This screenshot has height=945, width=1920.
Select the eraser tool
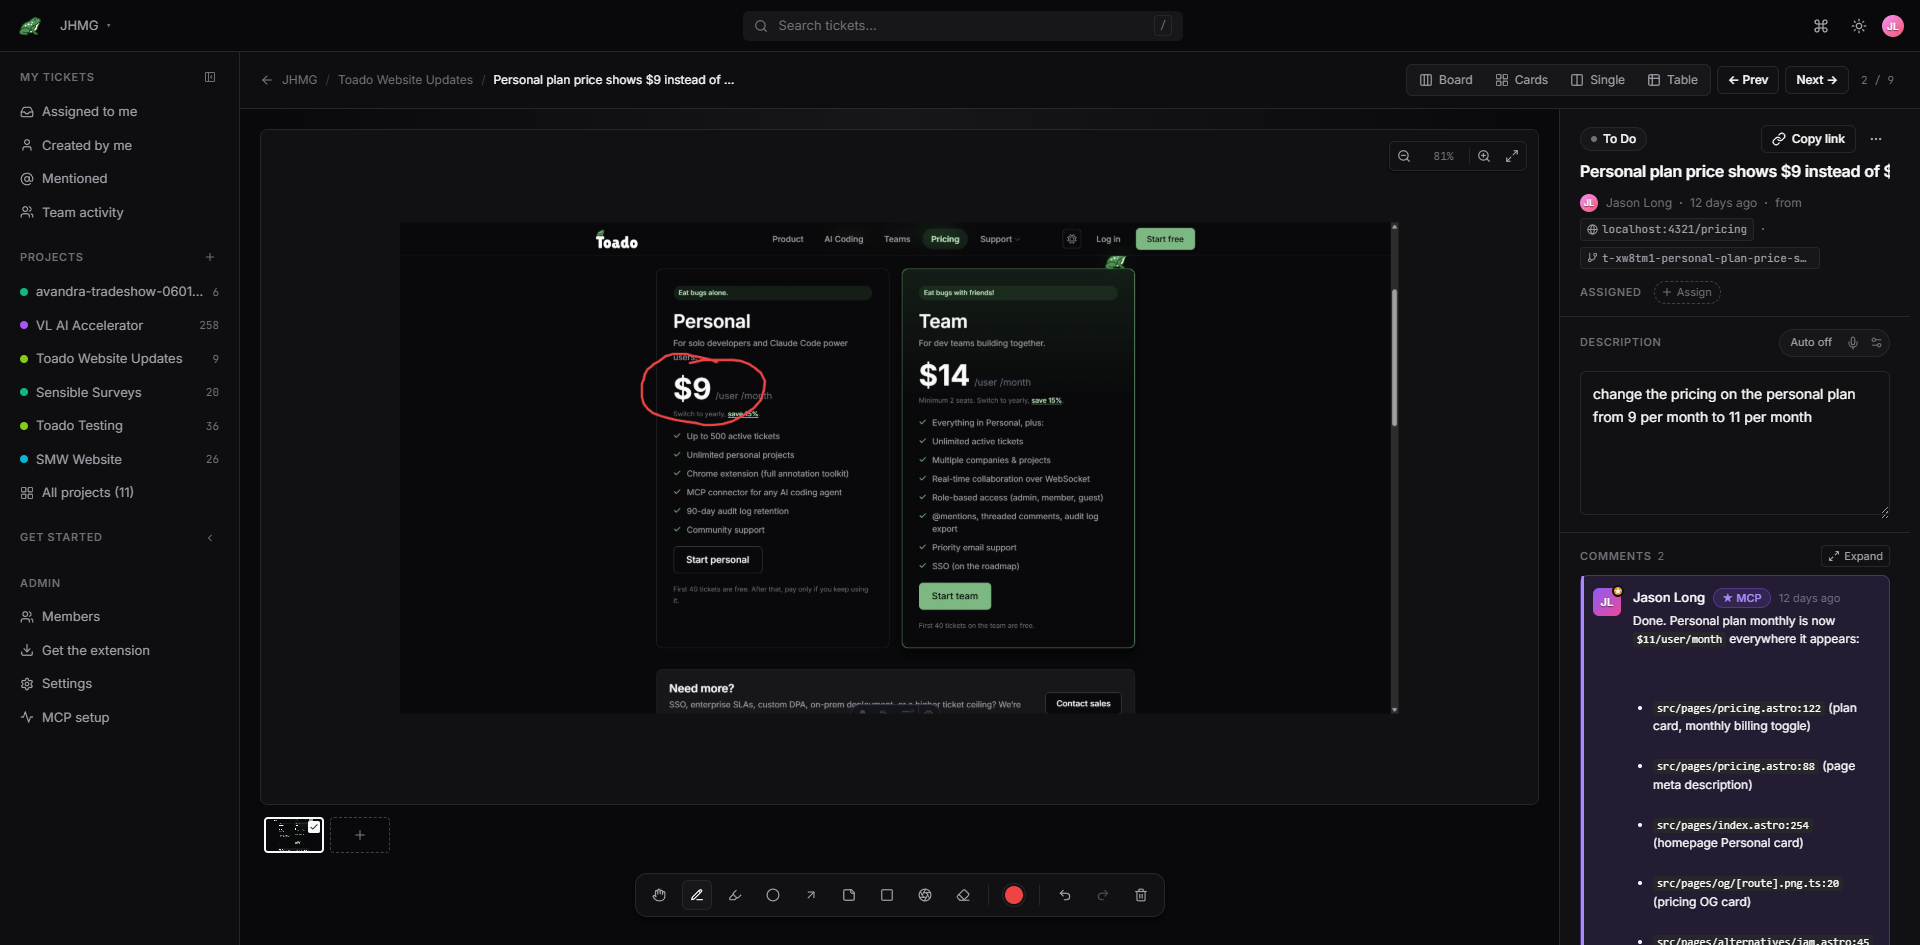tap(963, 895)
